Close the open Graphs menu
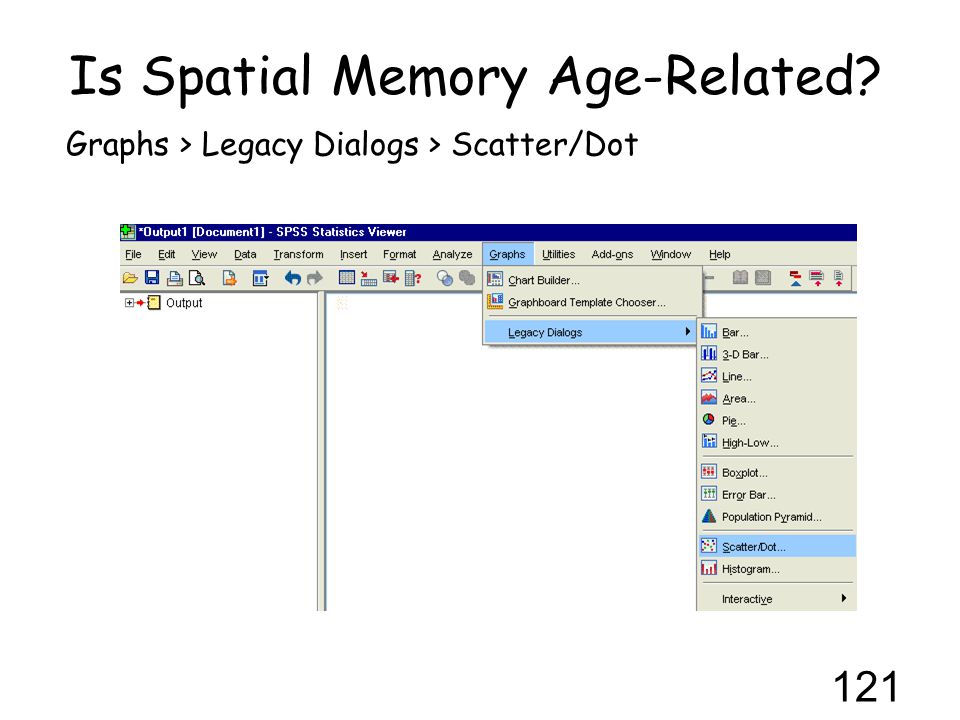This screenshot has width=960, height=720. coord(507,254)
